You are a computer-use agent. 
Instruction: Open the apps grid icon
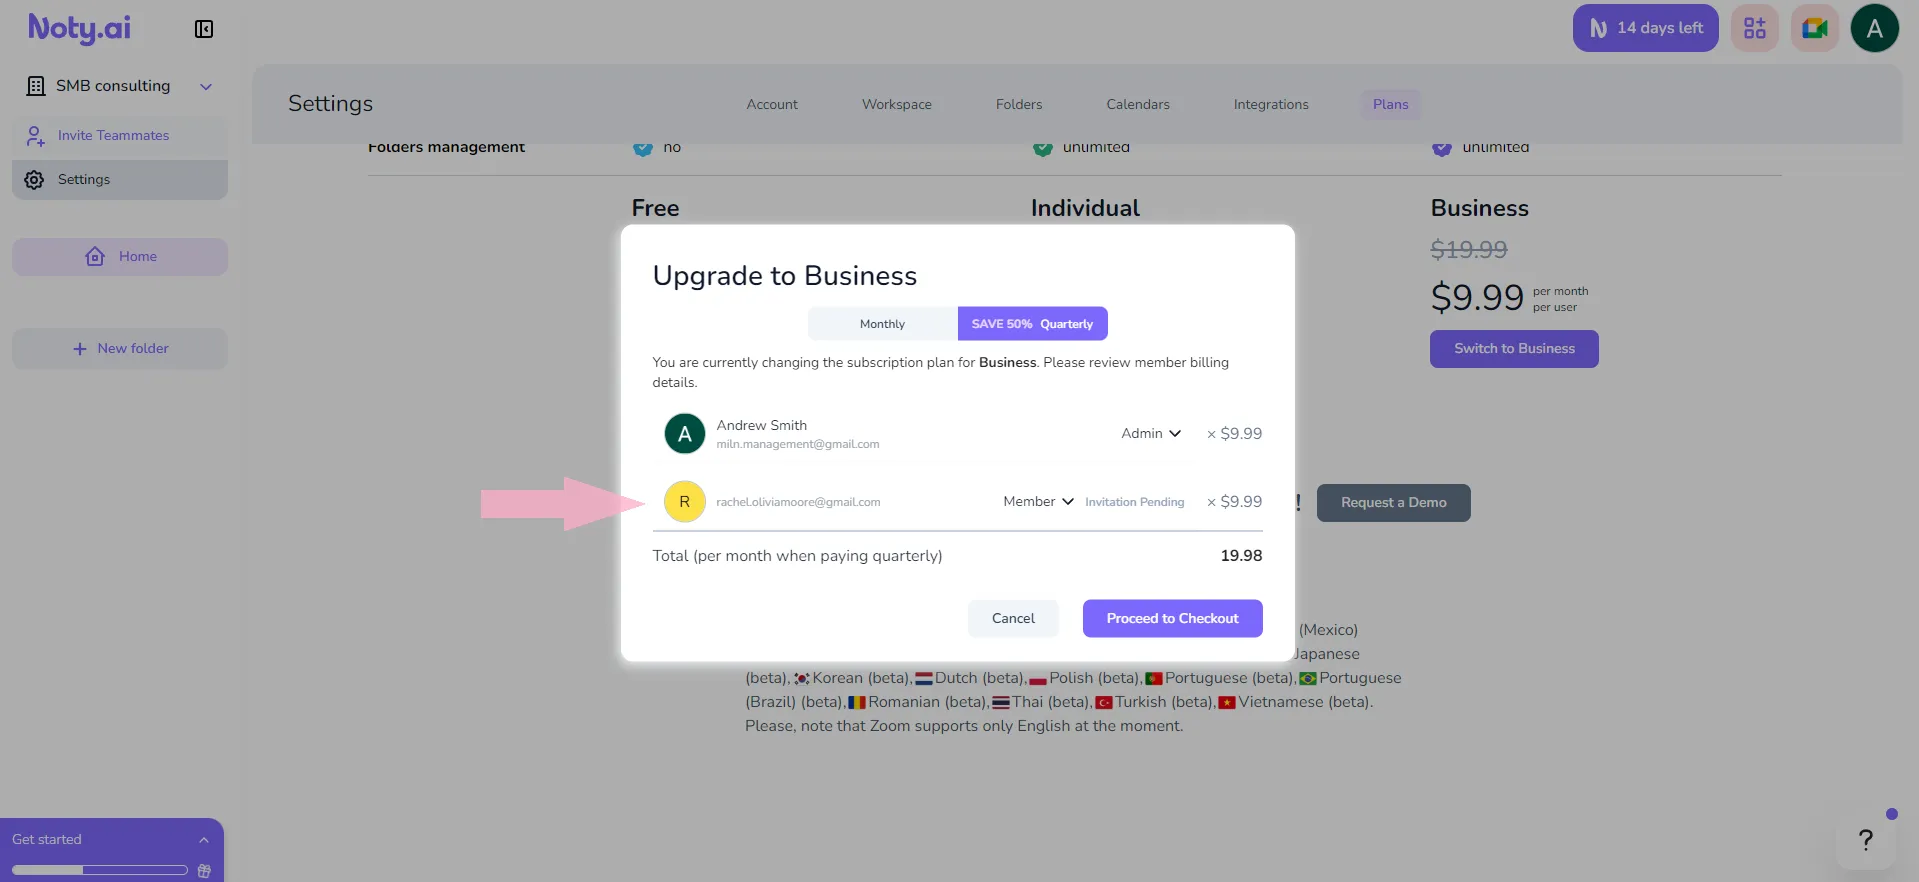(x=1754, y=28)
